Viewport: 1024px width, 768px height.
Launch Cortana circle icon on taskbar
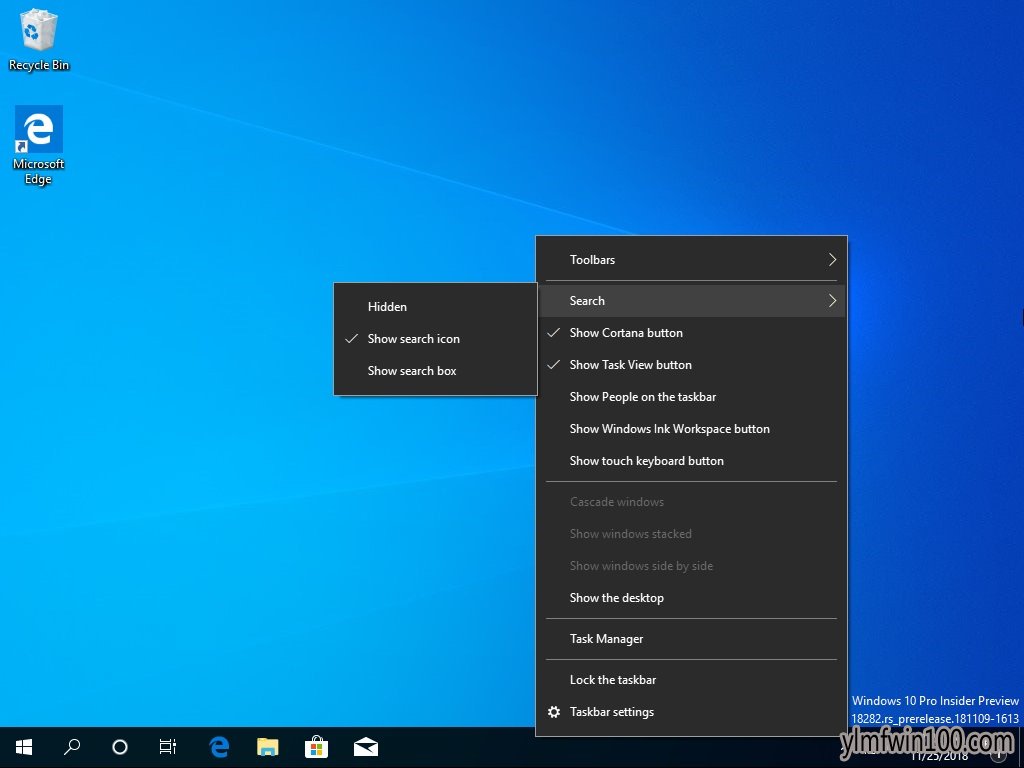(x=120, y=746)
